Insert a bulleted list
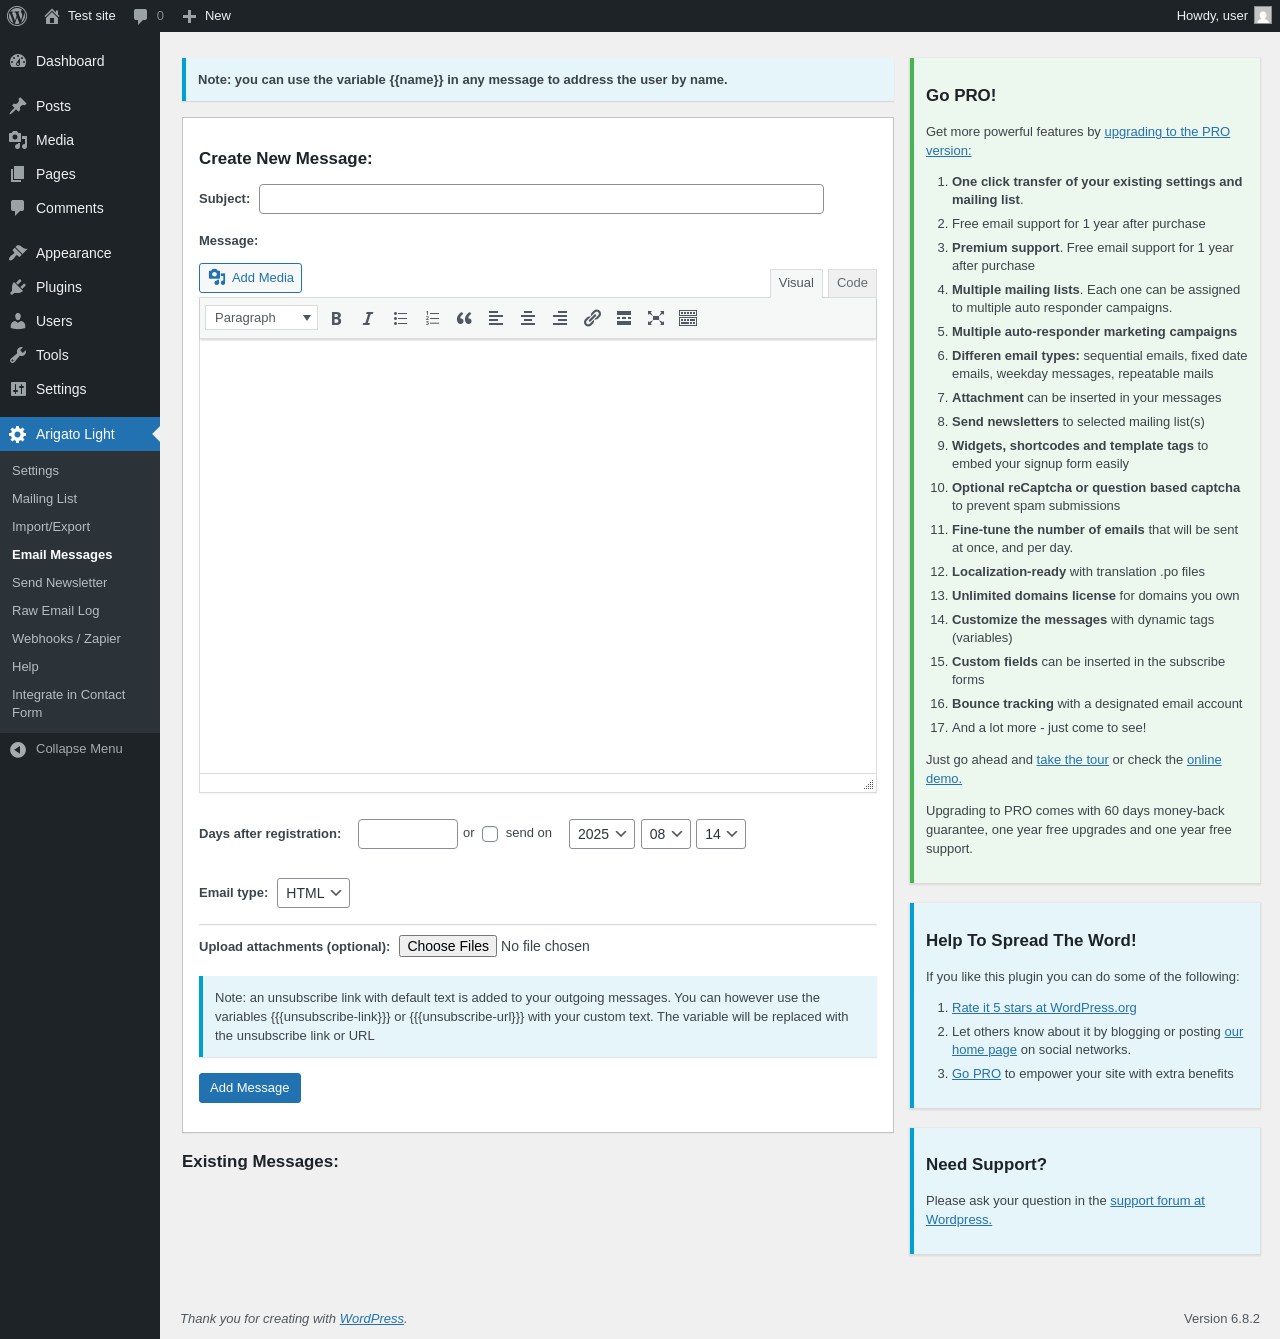The image size is (1280, 1339). [400, 318]
